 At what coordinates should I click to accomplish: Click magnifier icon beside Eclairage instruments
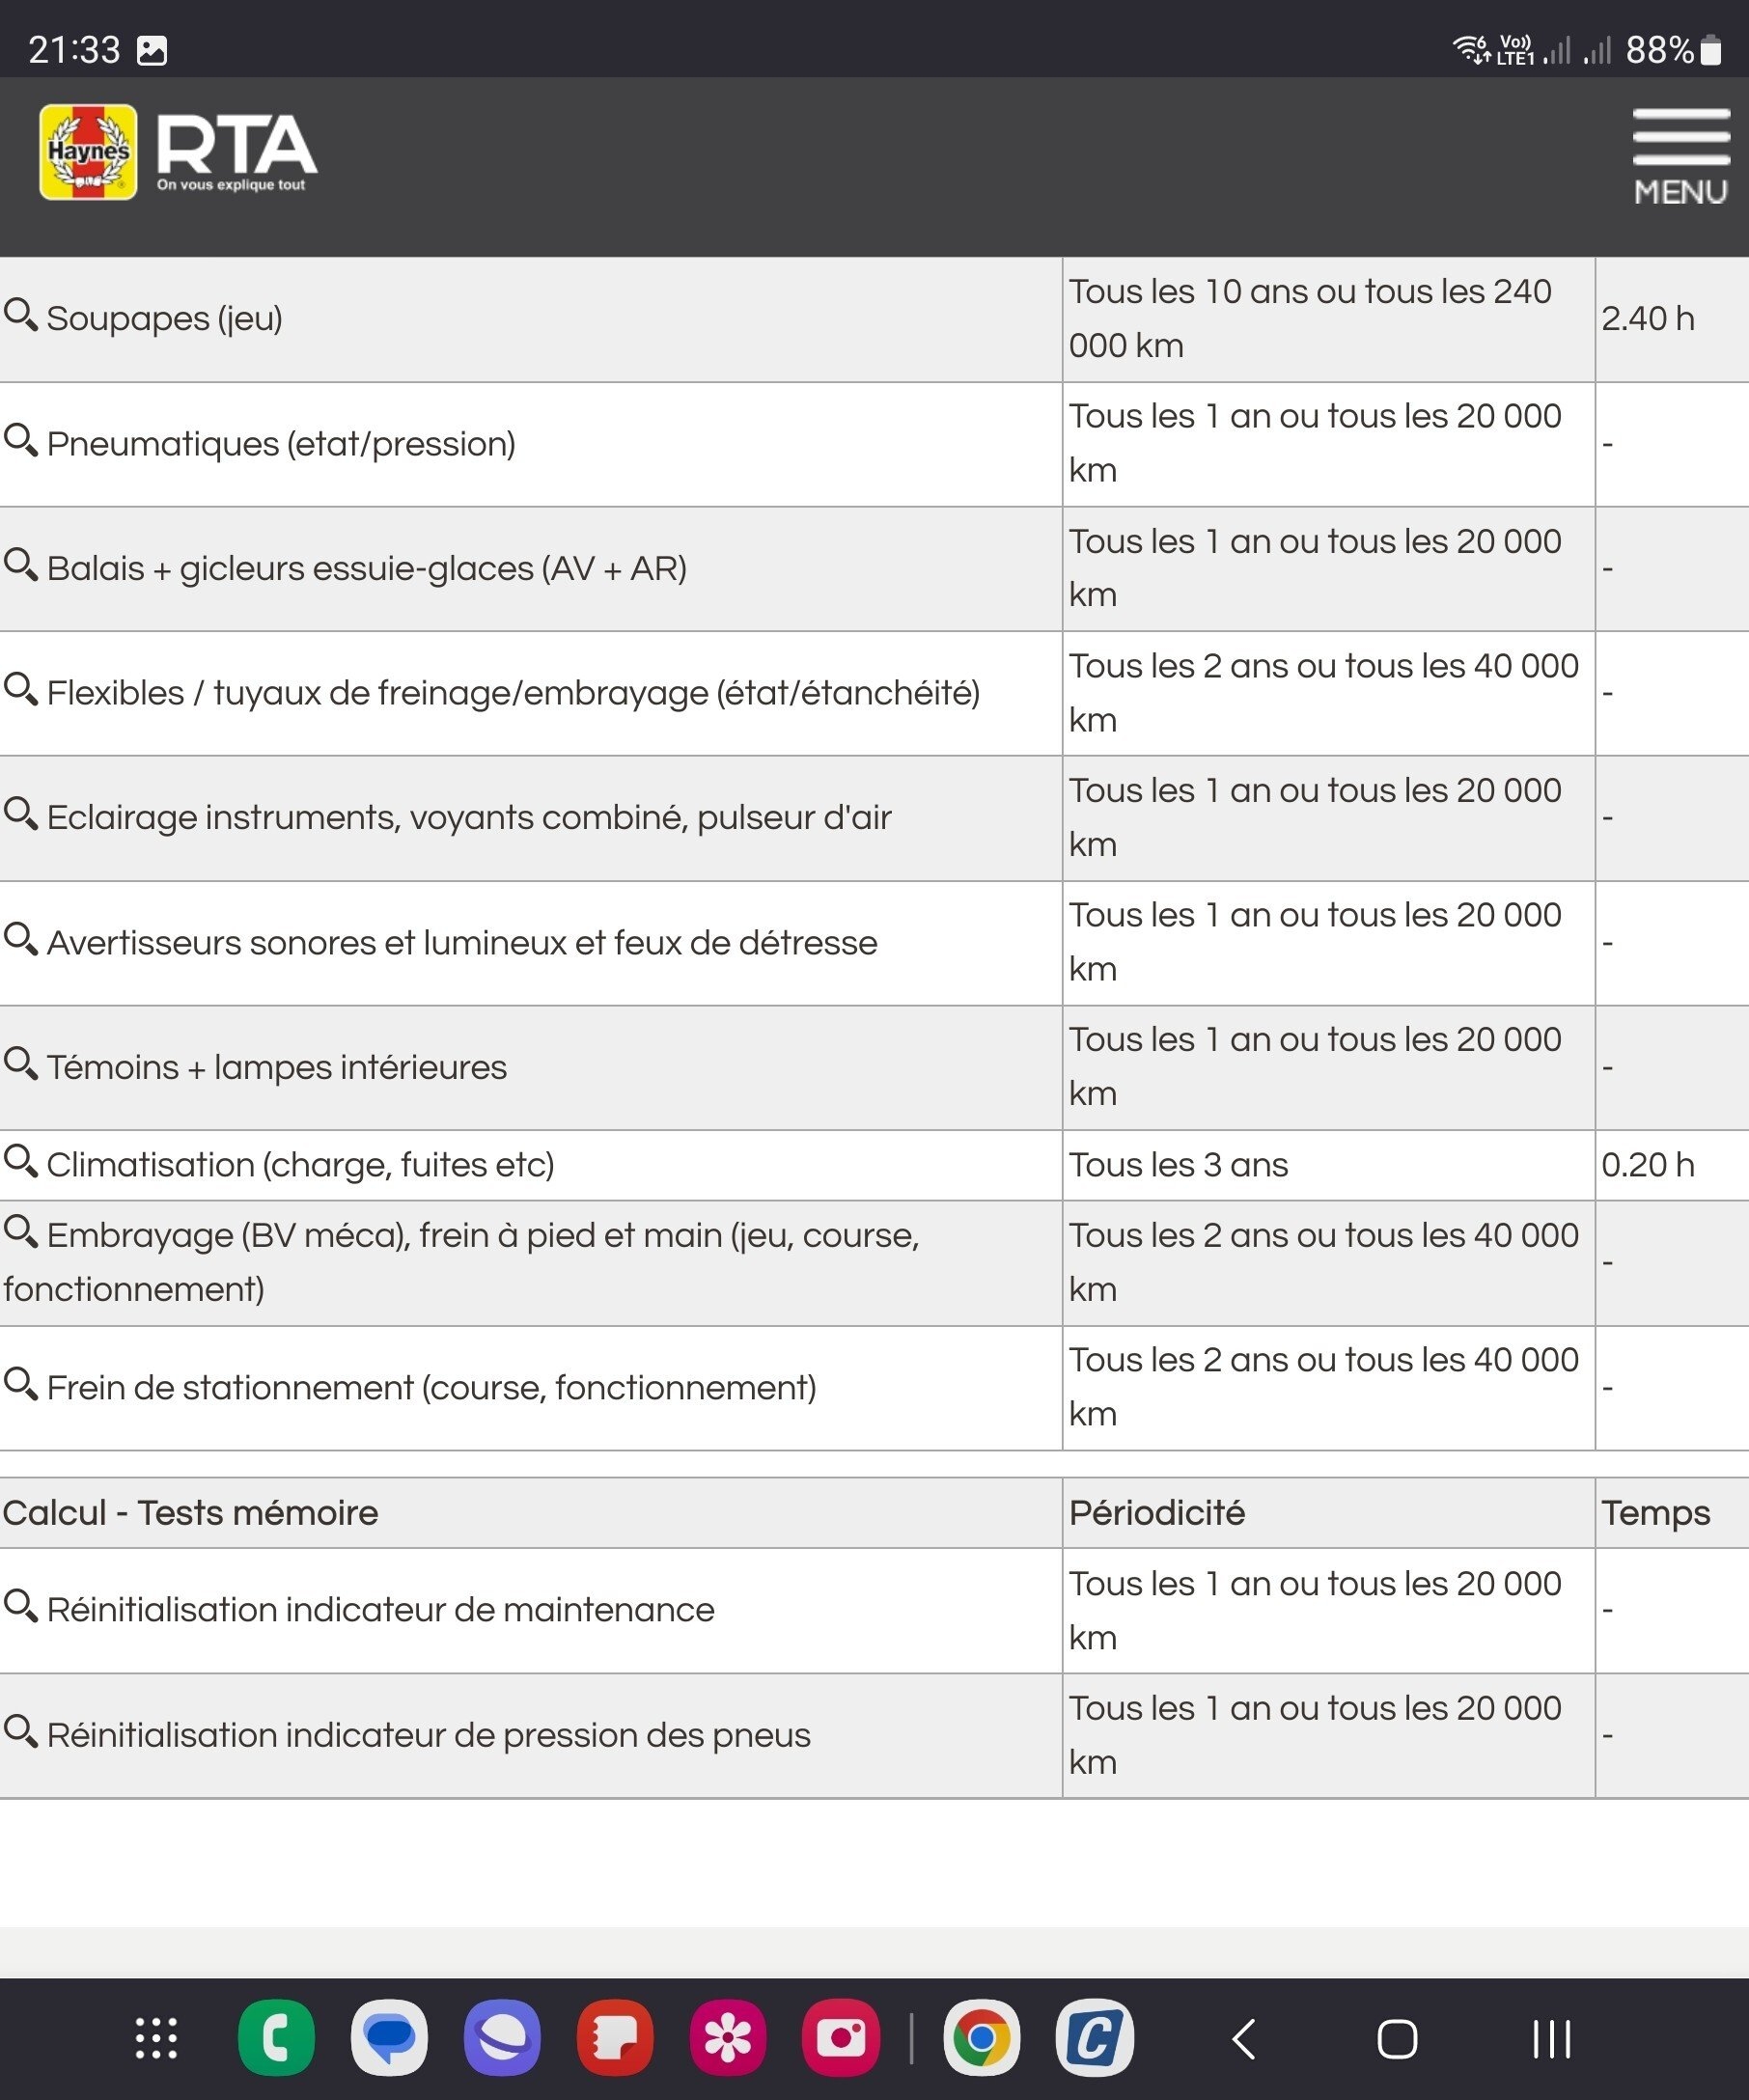[21, 814]
